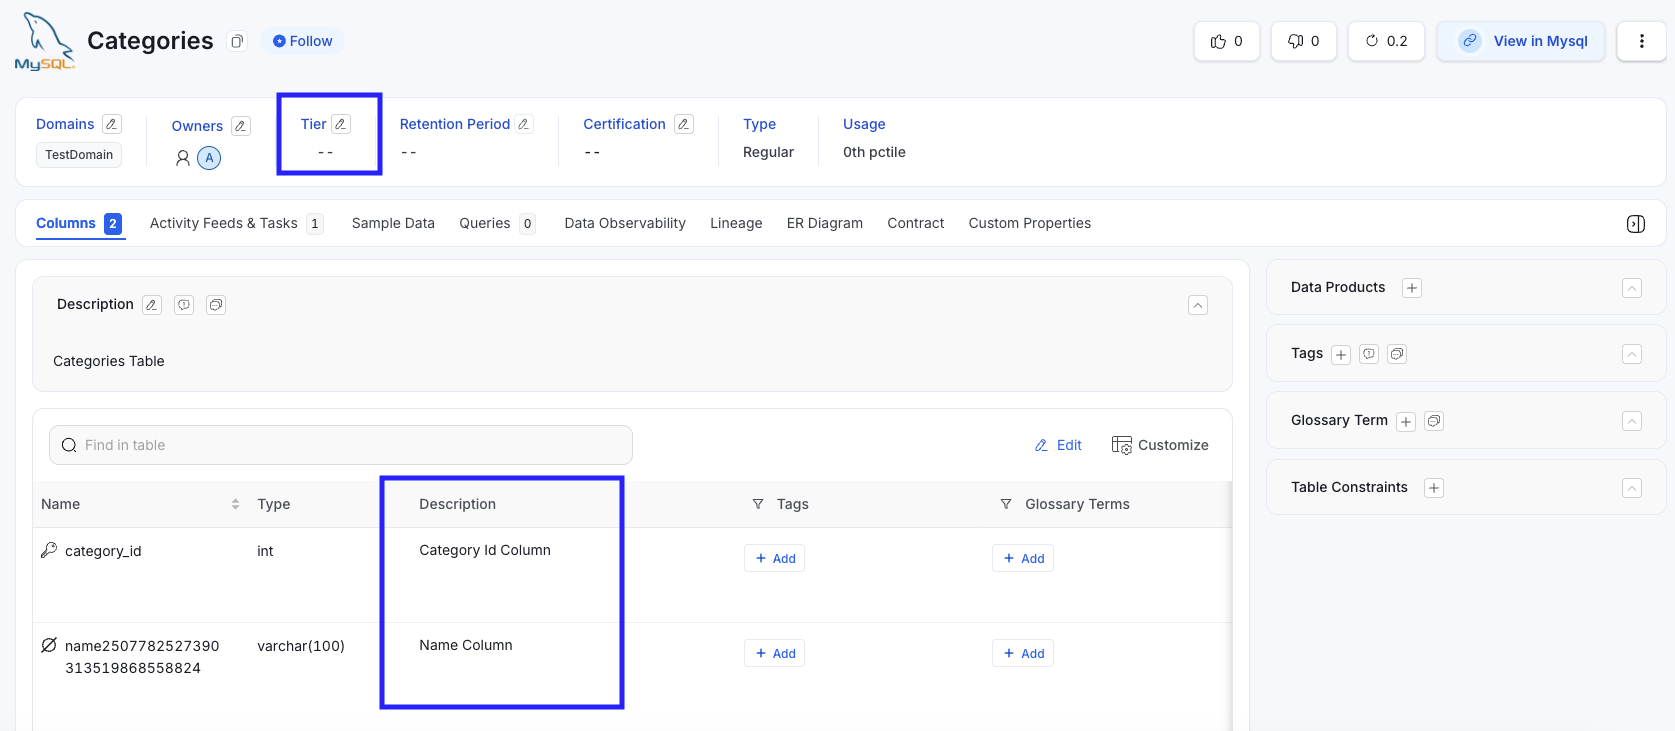Open the ER Diagram tab
This screenshot has height=731, width=1675.
[x=825, y=223]
